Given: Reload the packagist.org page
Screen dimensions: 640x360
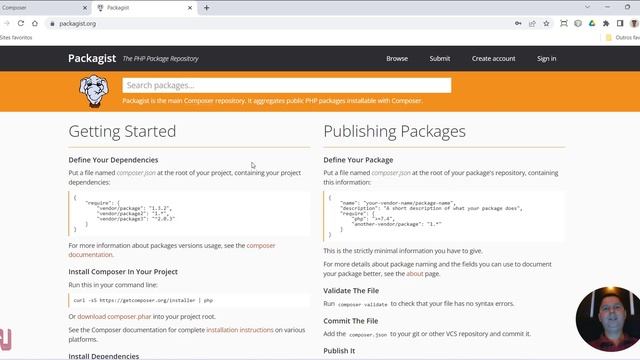Looking at the screenshot, I should (x=20, y=24).
